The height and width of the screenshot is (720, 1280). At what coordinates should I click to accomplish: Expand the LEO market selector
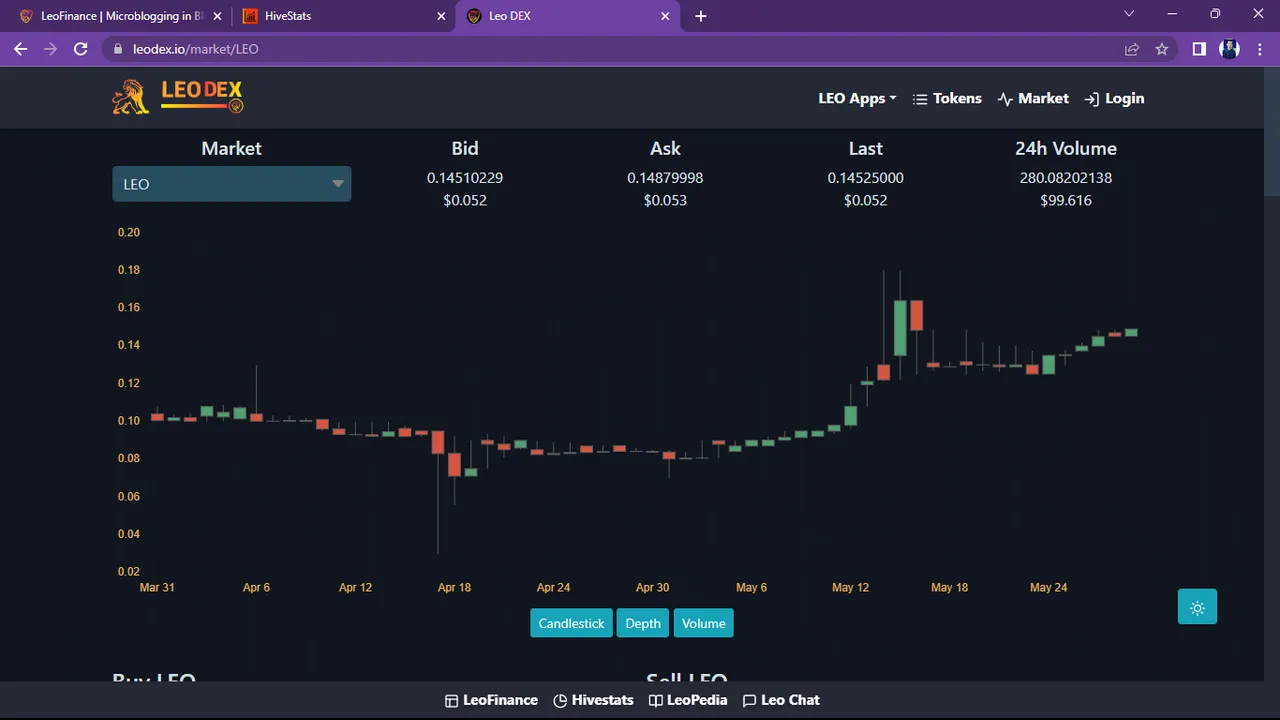coord(232,184)
